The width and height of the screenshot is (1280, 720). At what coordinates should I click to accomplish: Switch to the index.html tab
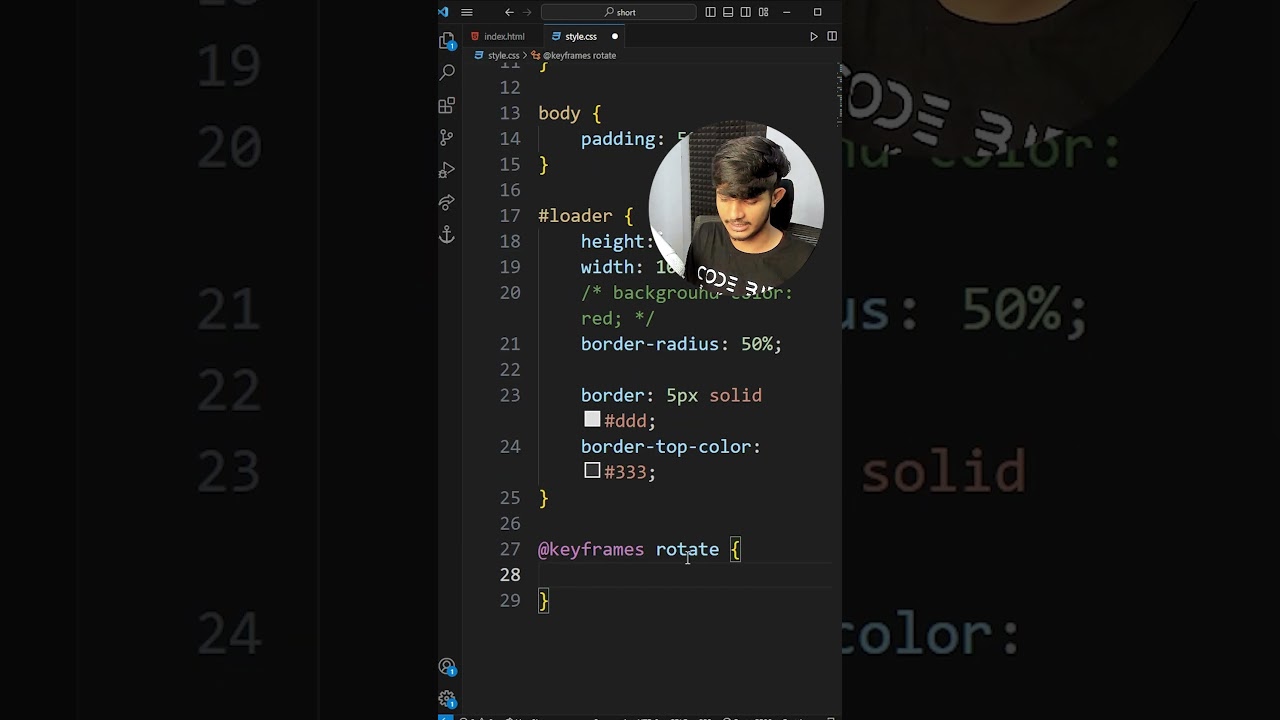[x=503, y=37]
